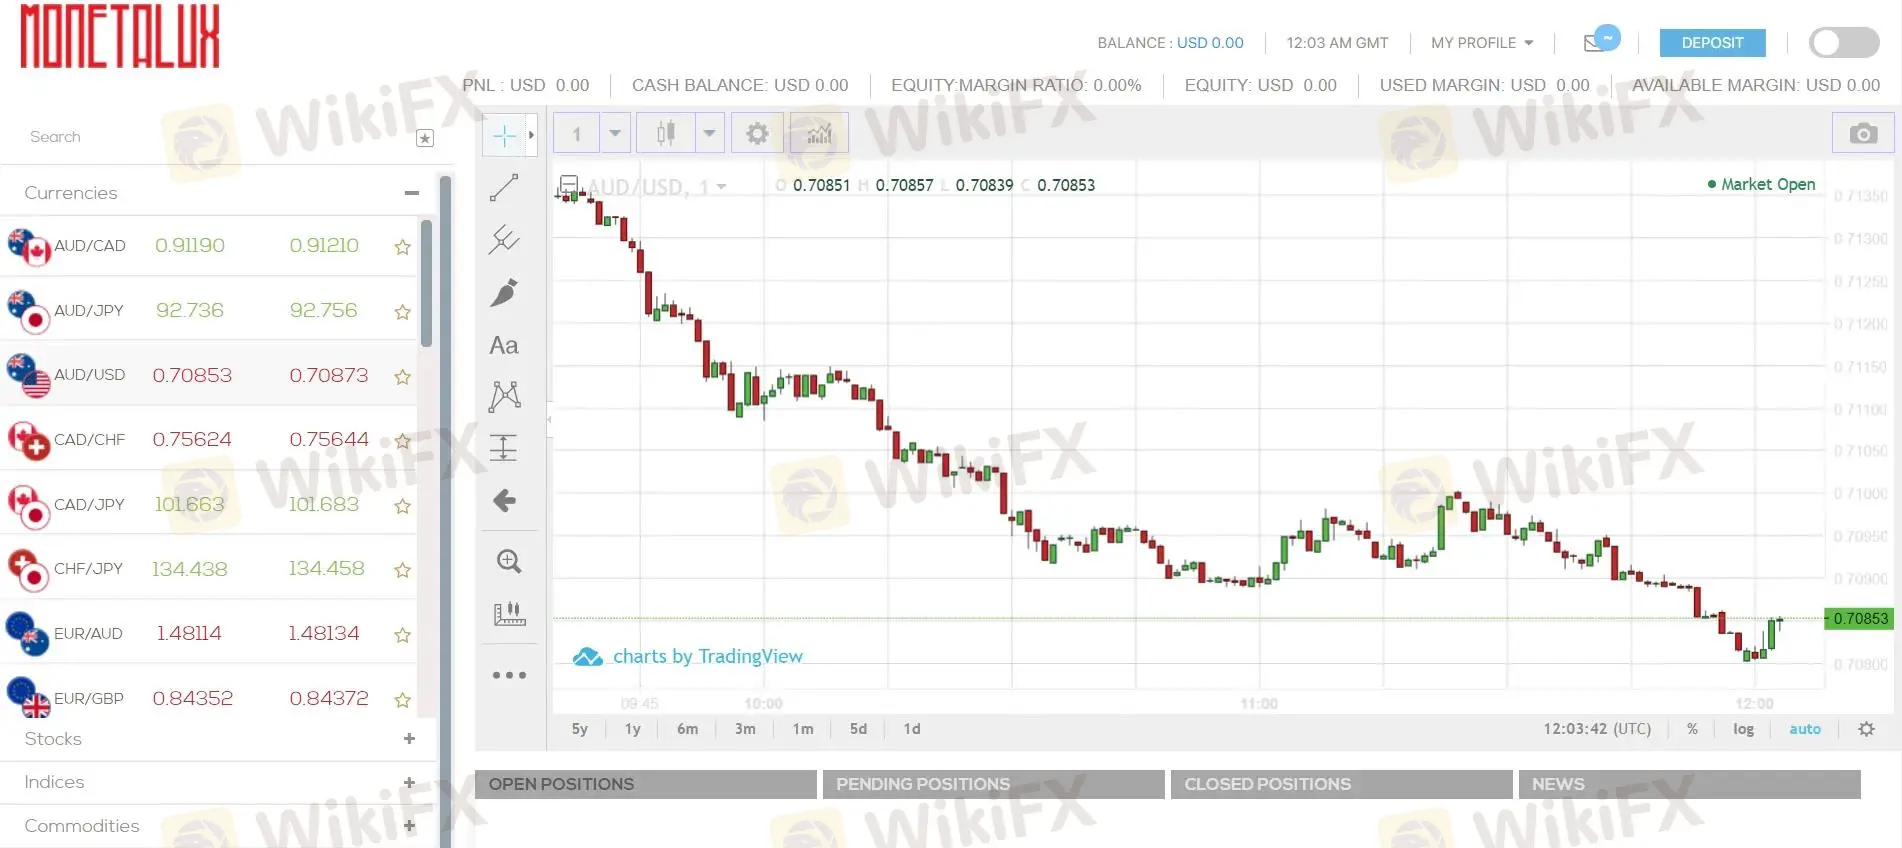Expand the Stocks section
Image resolution: width=1902 pixels, height=848 pixels.
tap(409, 739)
